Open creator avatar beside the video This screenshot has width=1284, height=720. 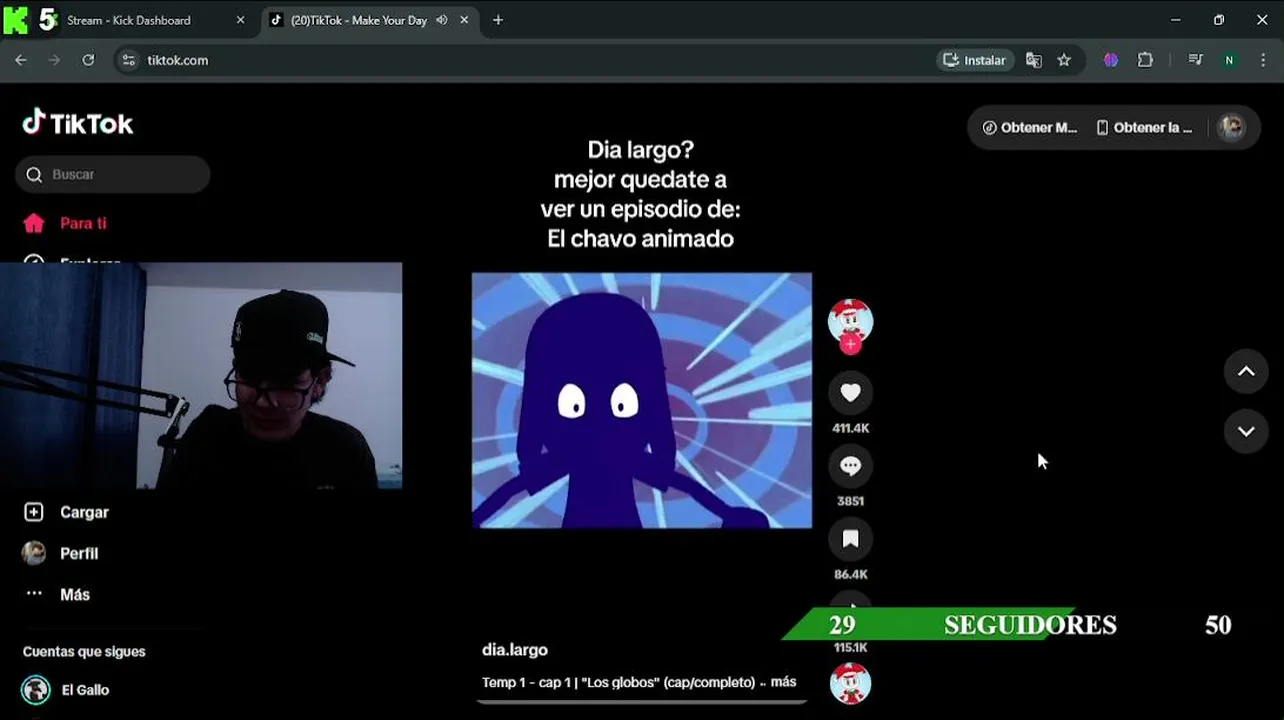tap(850, 320)
